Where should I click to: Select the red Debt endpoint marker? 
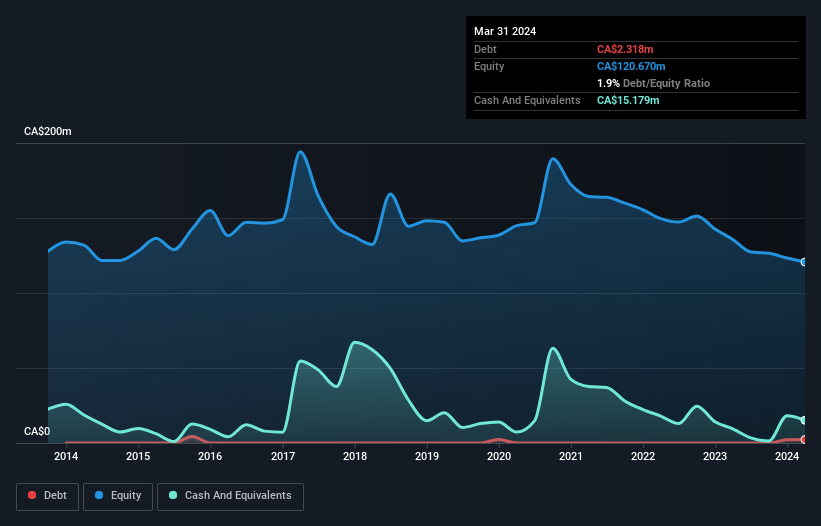pyautogui.click(x=804, y=440)
